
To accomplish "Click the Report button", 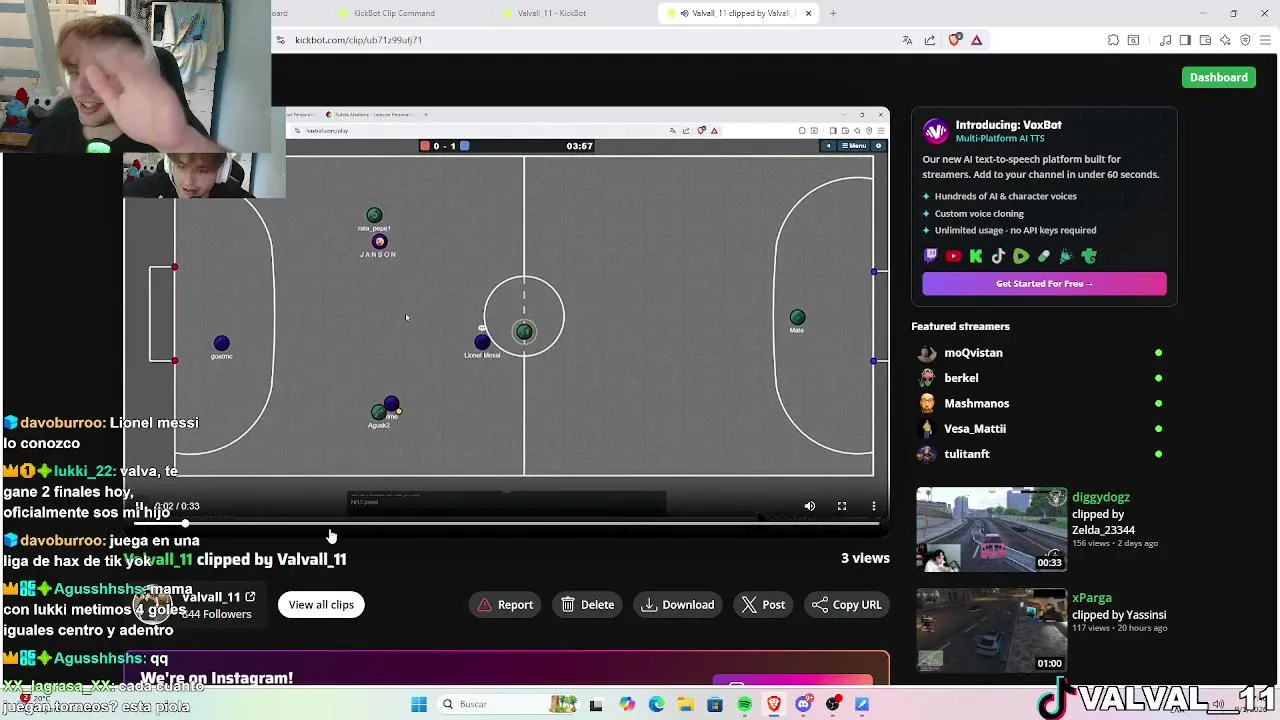I will pos(505,604).
